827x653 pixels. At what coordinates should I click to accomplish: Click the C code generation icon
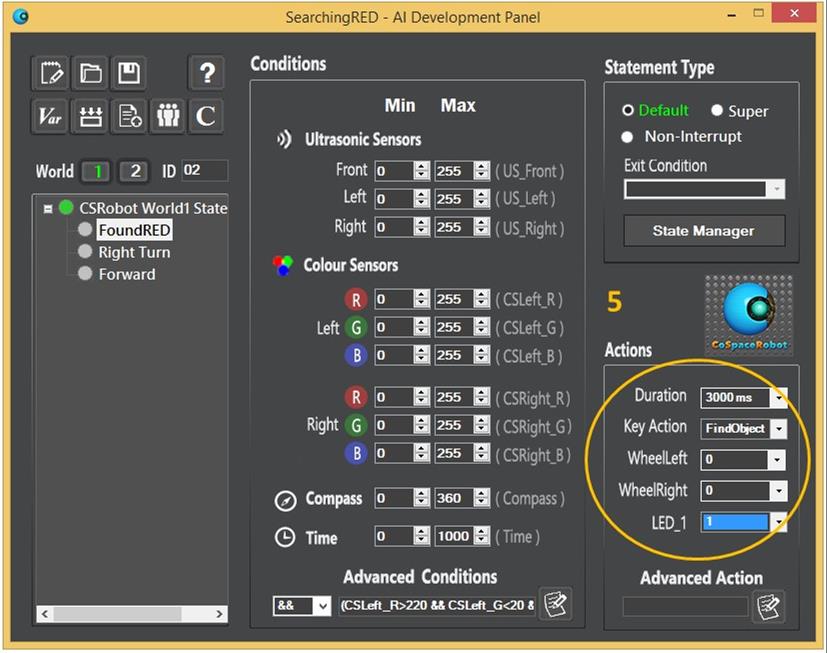click(206, 116)
